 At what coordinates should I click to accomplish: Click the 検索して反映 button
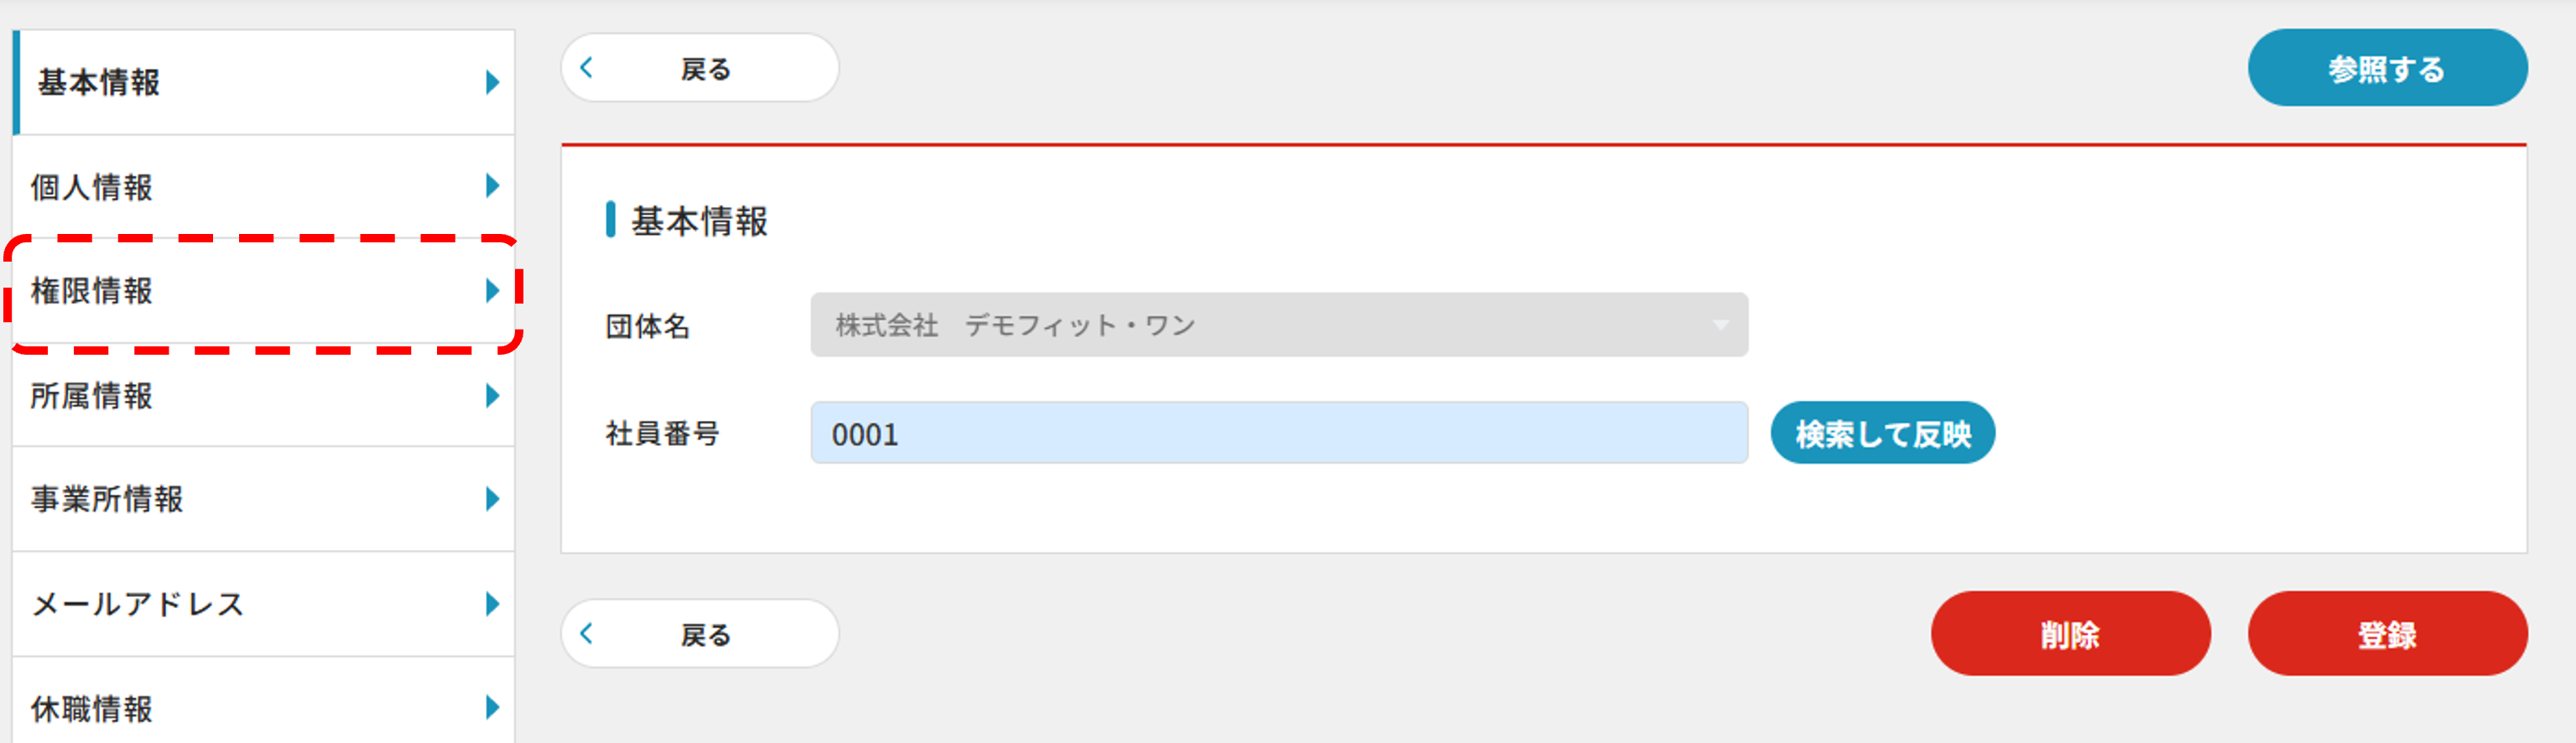point(1882,433)
